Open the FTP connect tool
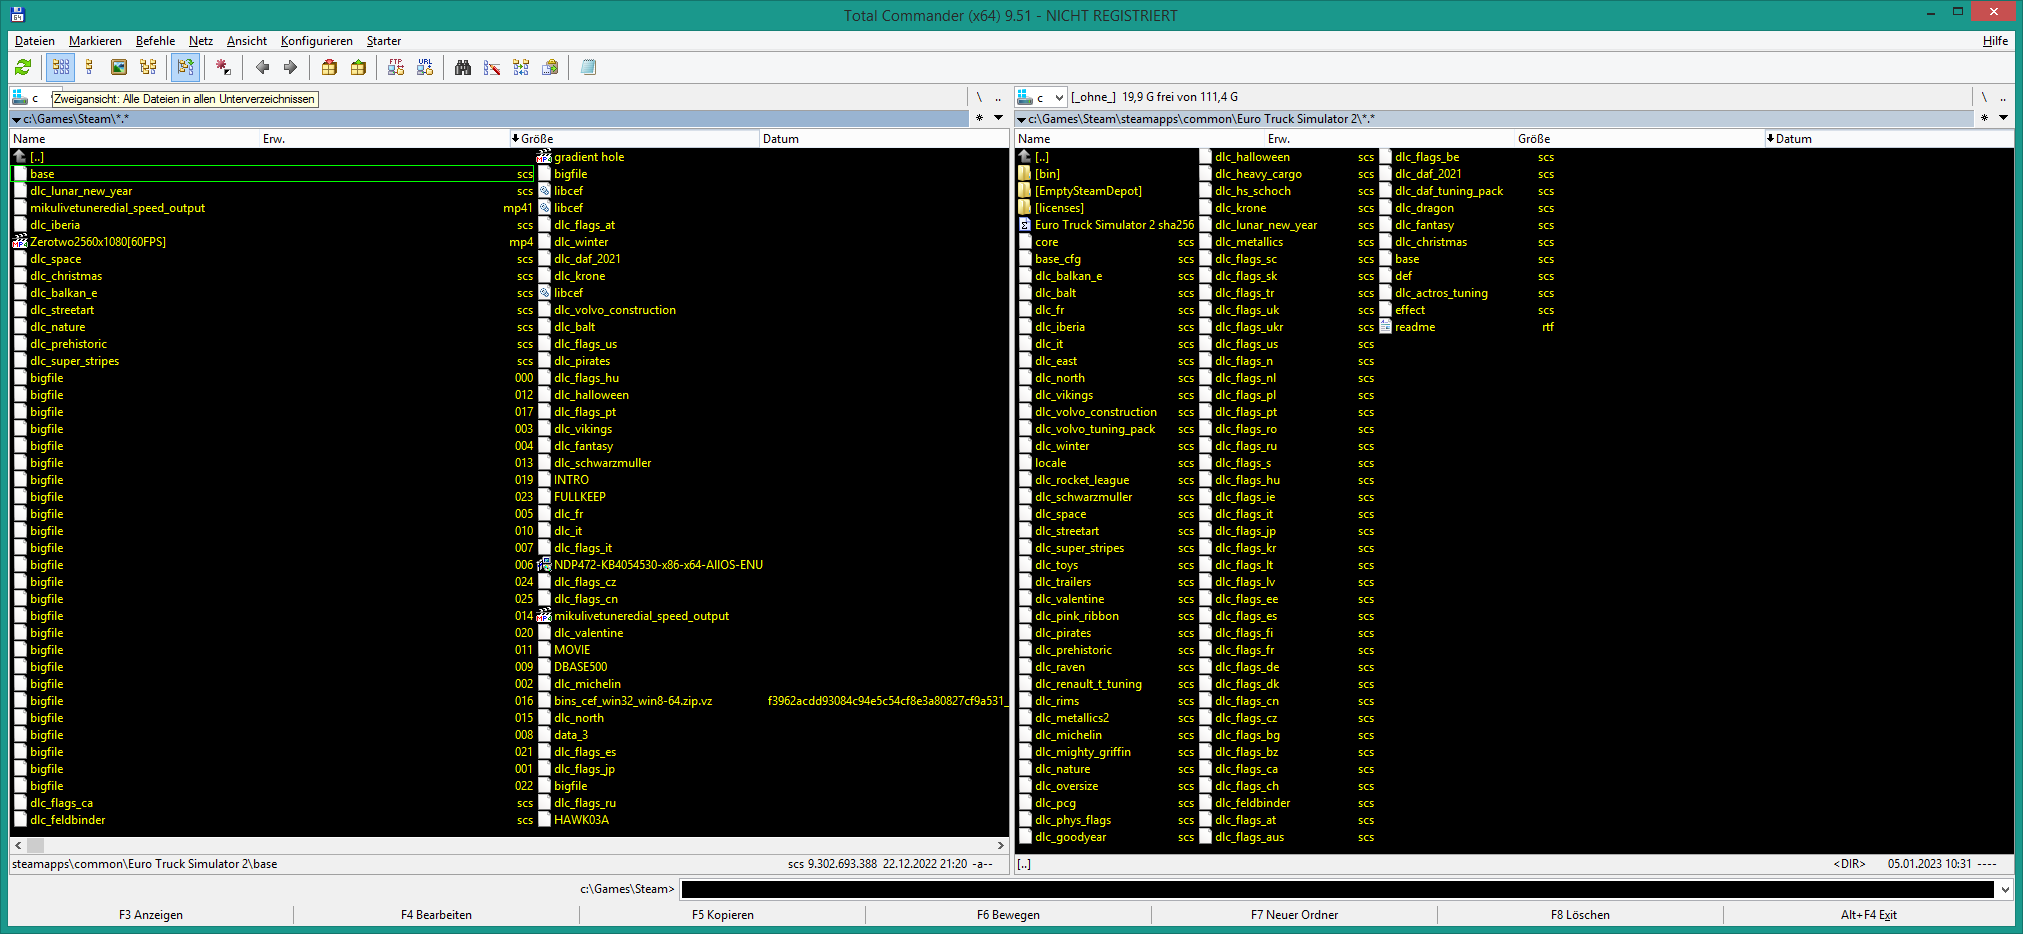 396,67
